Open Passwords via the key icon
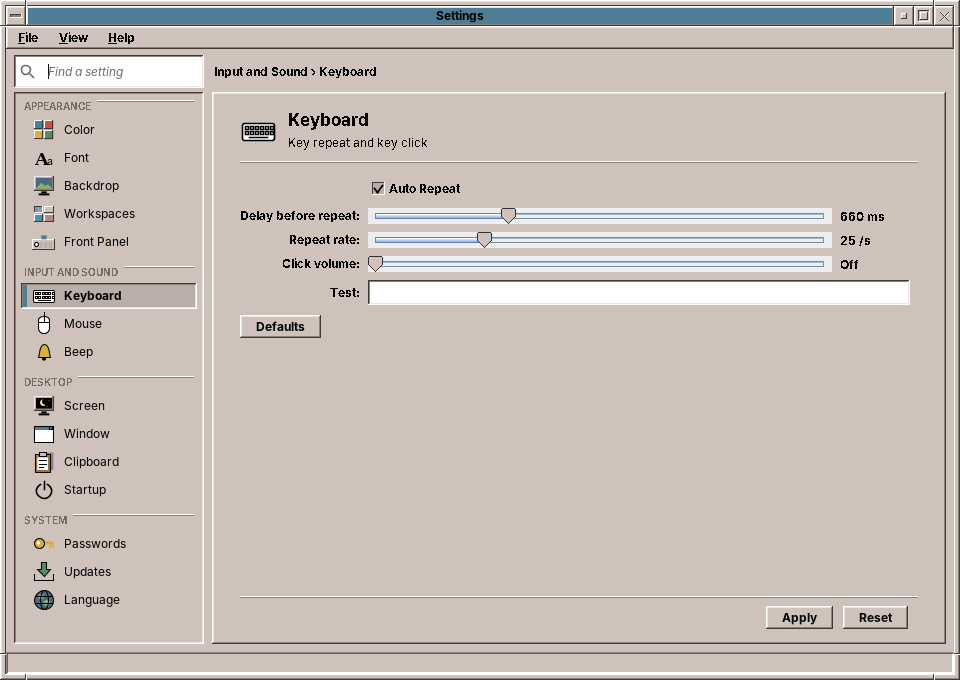 (43, 544)
